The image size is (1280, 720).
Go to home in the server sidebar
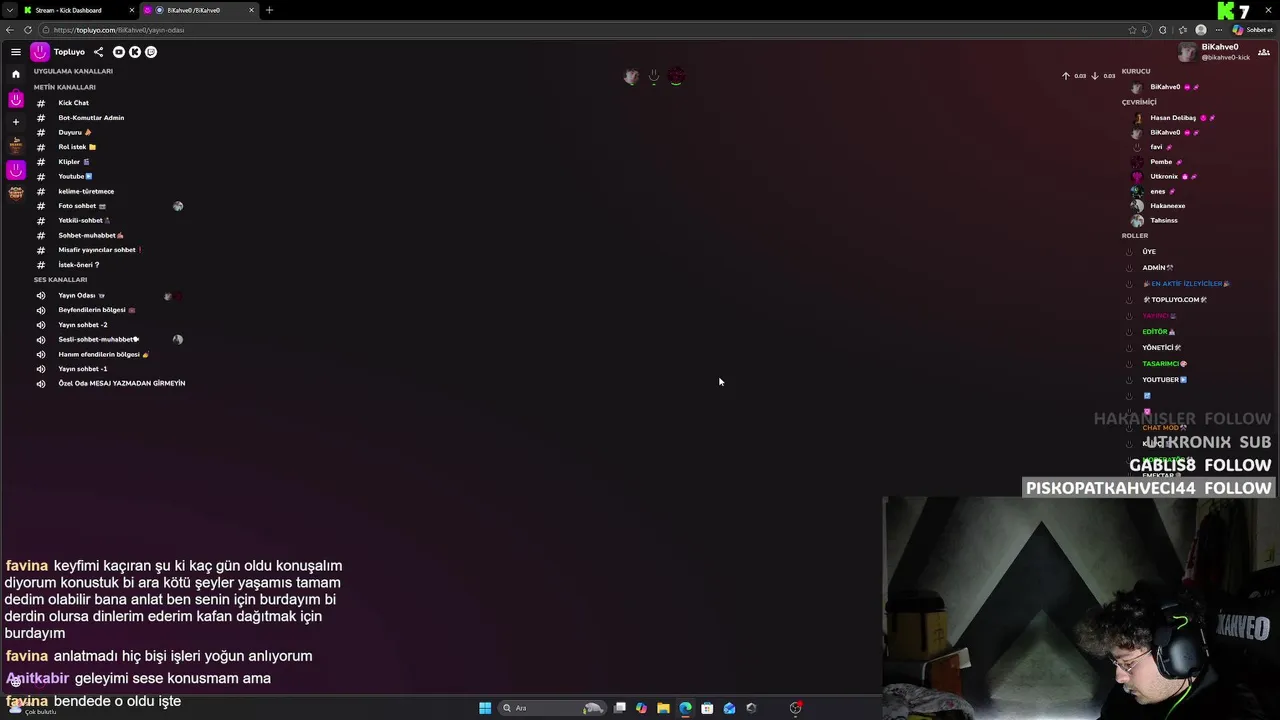click(x=16, y=74)
